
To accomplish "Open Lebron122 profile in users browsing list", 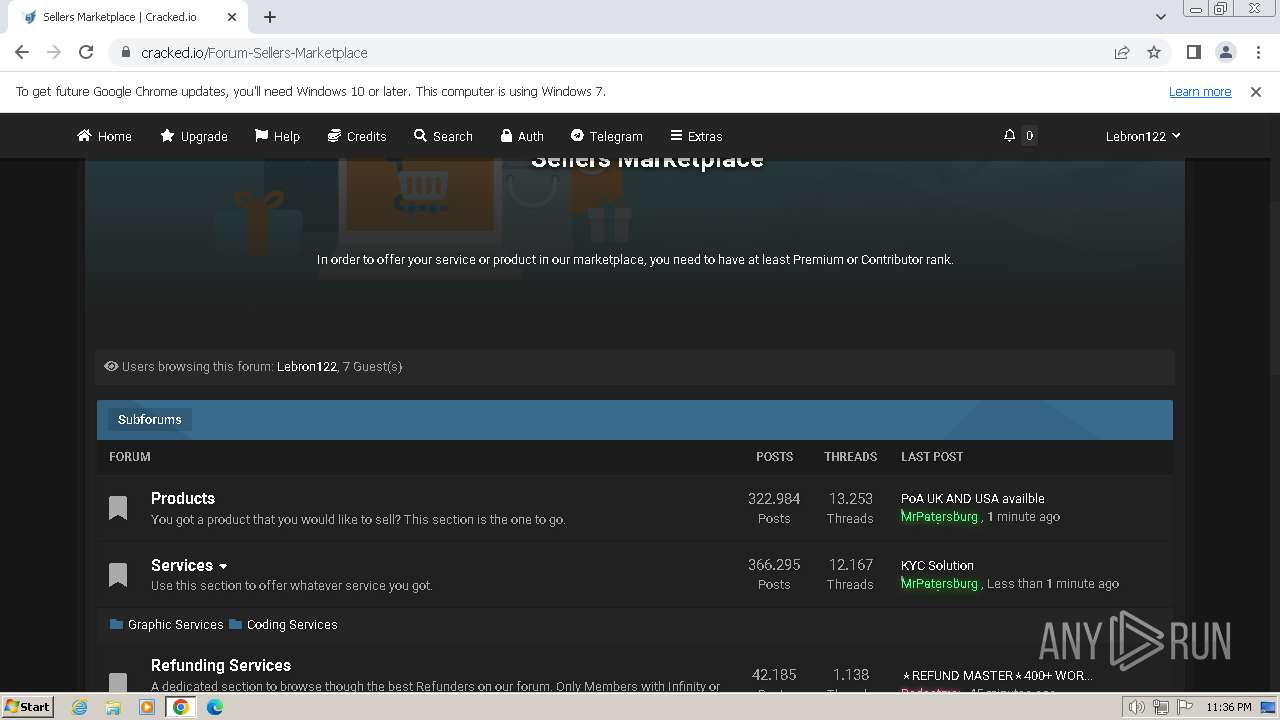I will pyautogui.click(x=306, y=367).
